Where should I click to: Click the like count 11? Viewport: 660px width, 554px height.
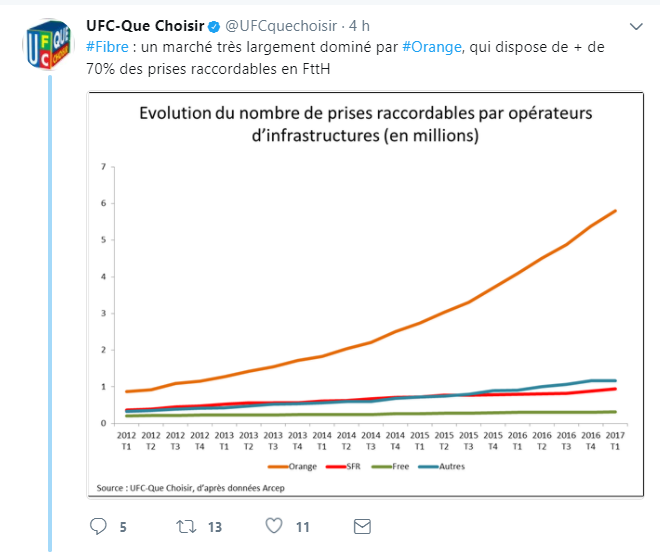click(x=303, y=527)
